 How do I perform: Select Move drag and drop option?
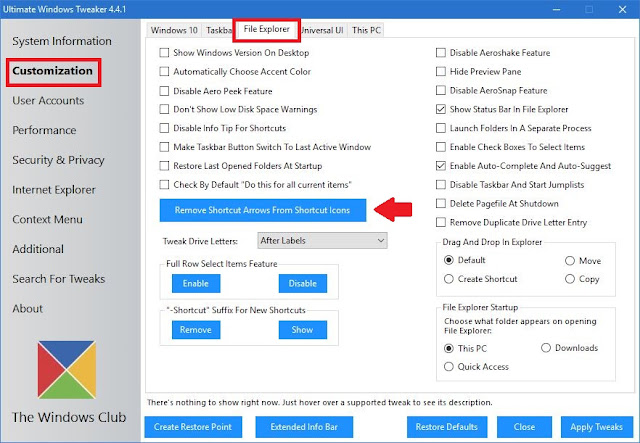pyautogui.click(x=570, y=261)
